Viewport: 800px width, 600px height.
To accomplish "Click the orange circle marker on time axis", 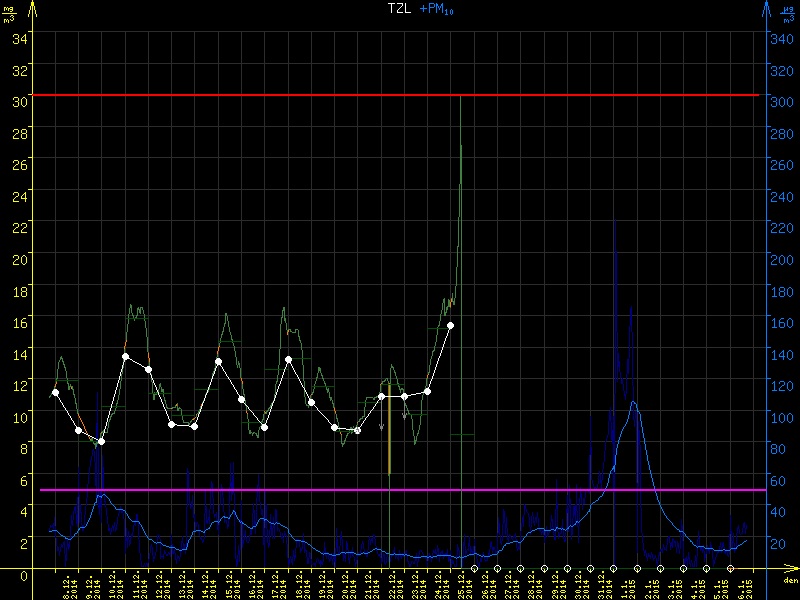I will click(x=730, y=568).
